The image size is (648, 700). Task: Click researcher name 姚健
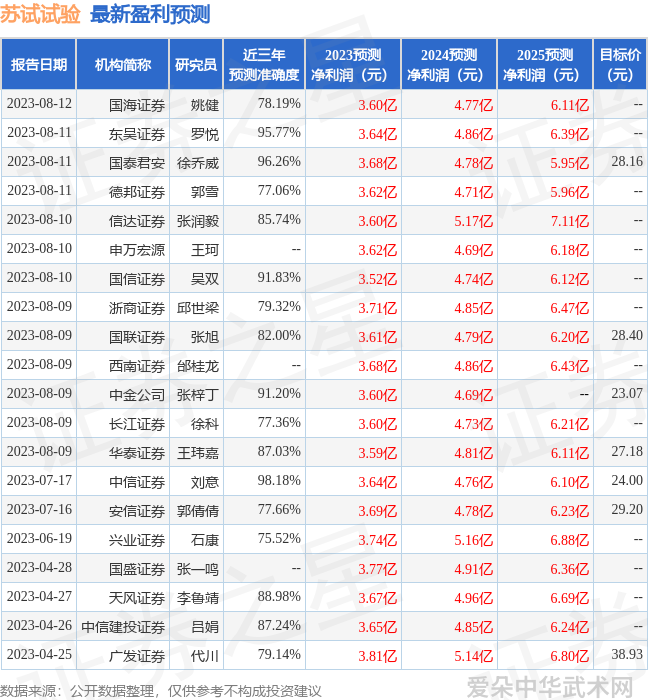pos(205,105)
